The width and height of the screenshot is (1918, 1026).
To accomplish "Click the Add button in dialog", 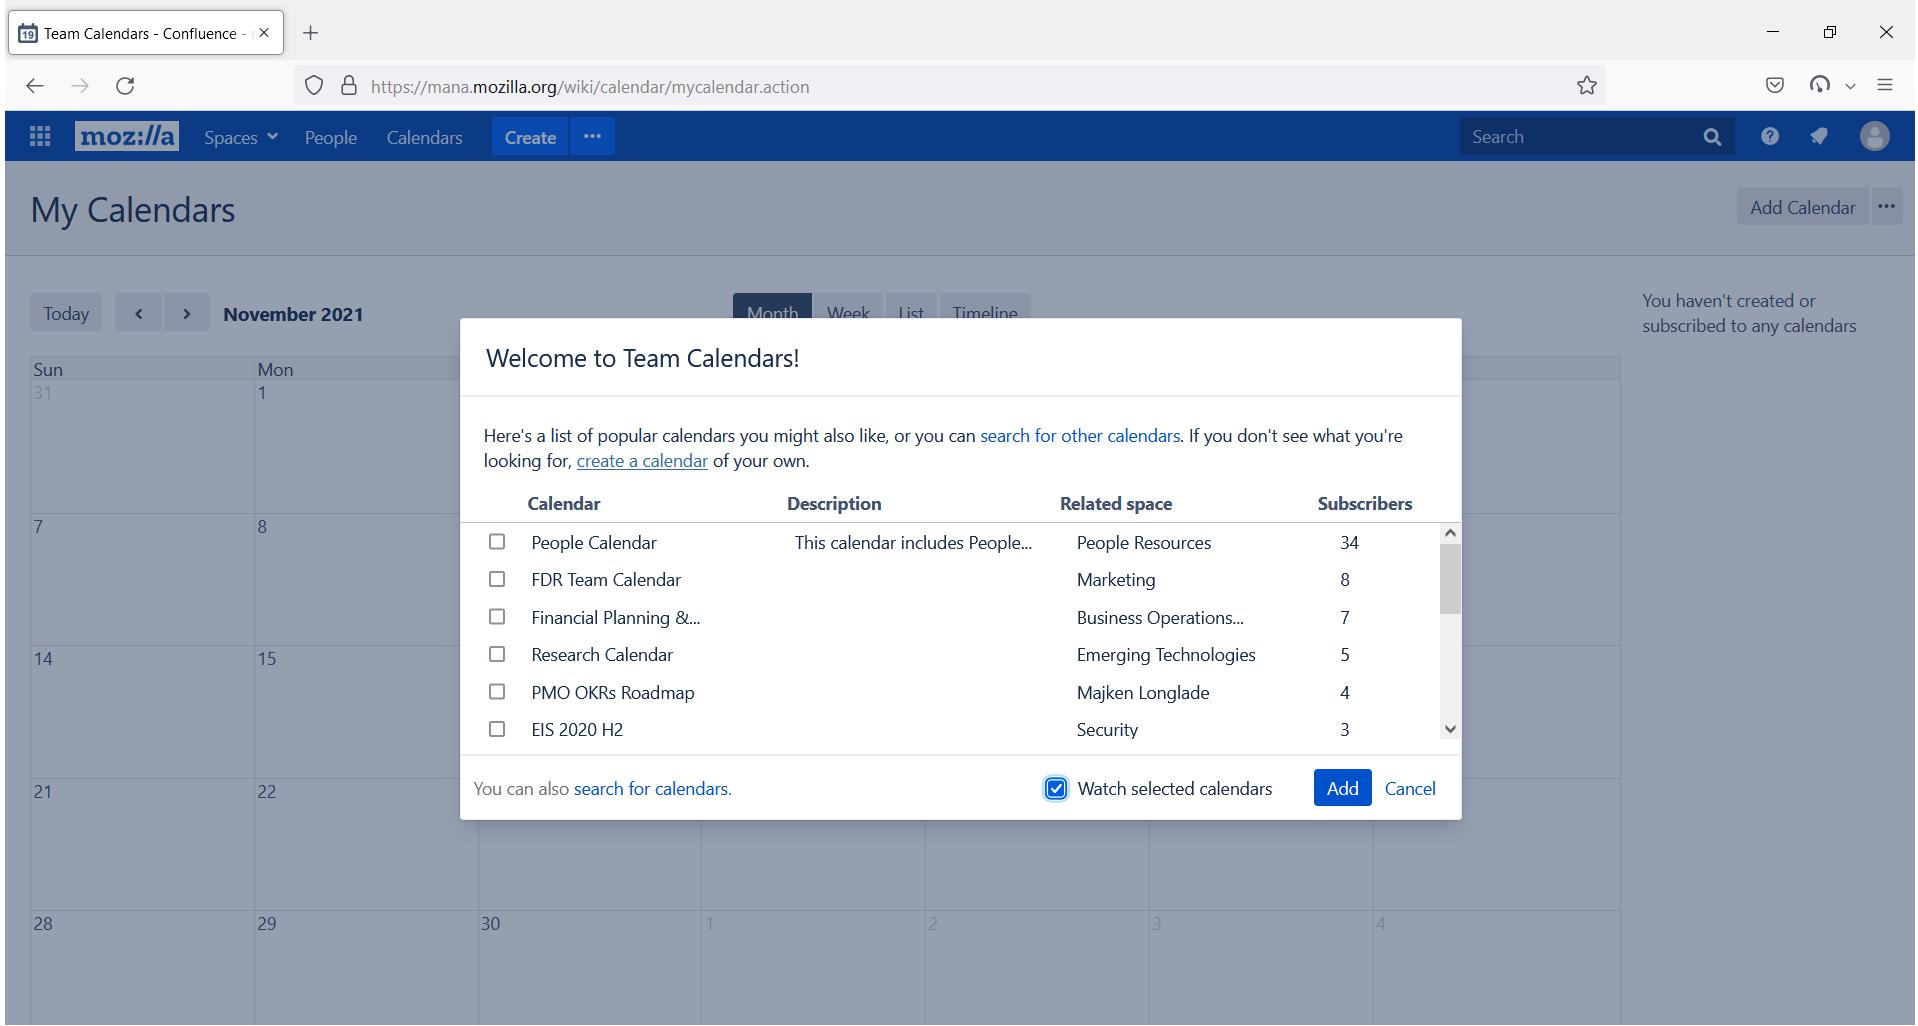I will (1341, 789).
